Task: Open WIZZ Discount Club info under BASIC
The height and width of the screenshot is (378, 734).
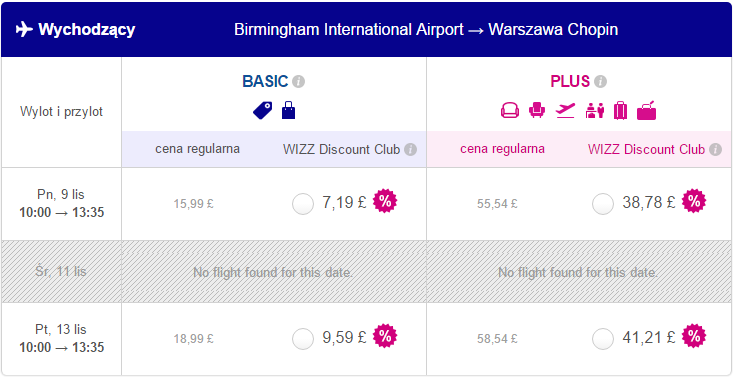Action: tap(411, 150)
